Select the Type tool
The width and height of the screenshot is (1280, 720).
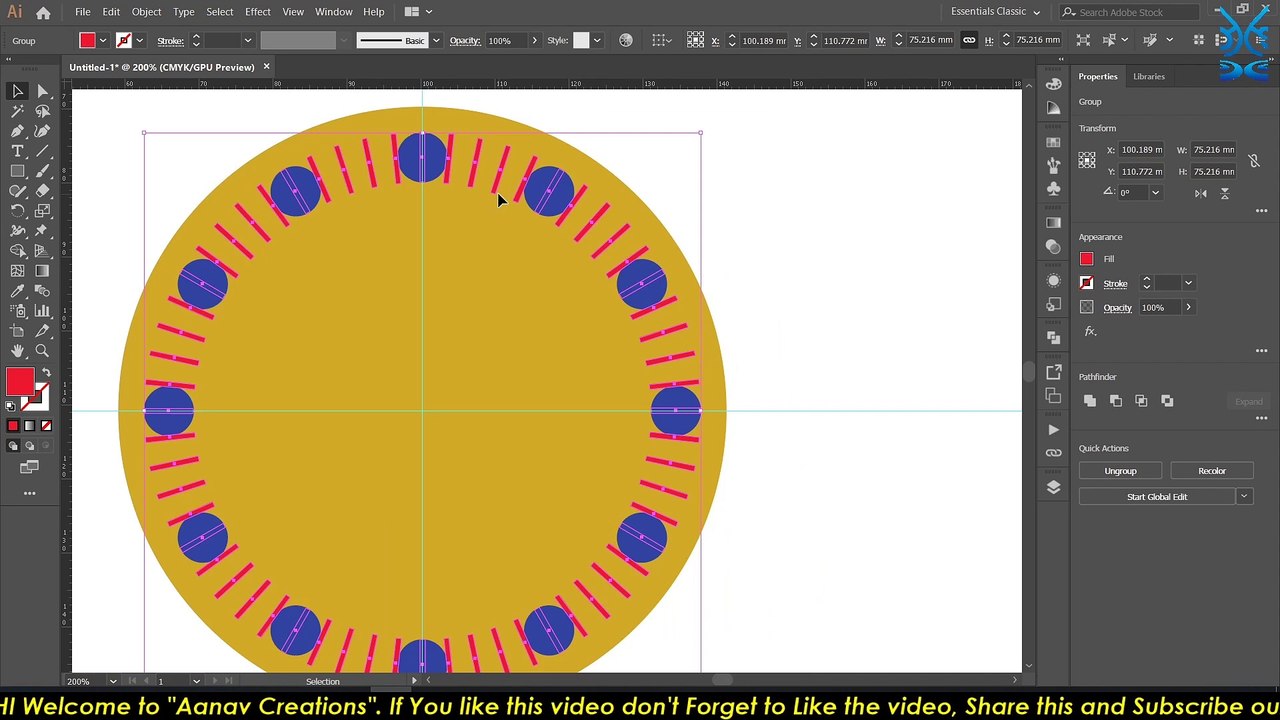(17, 151)
